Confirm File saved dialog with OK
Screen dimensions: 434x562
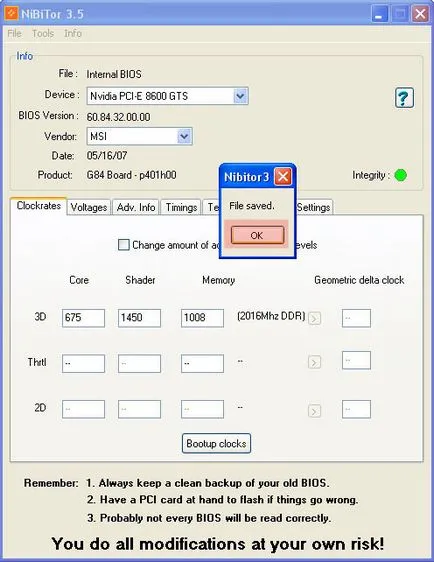click(x=257, y=235)
